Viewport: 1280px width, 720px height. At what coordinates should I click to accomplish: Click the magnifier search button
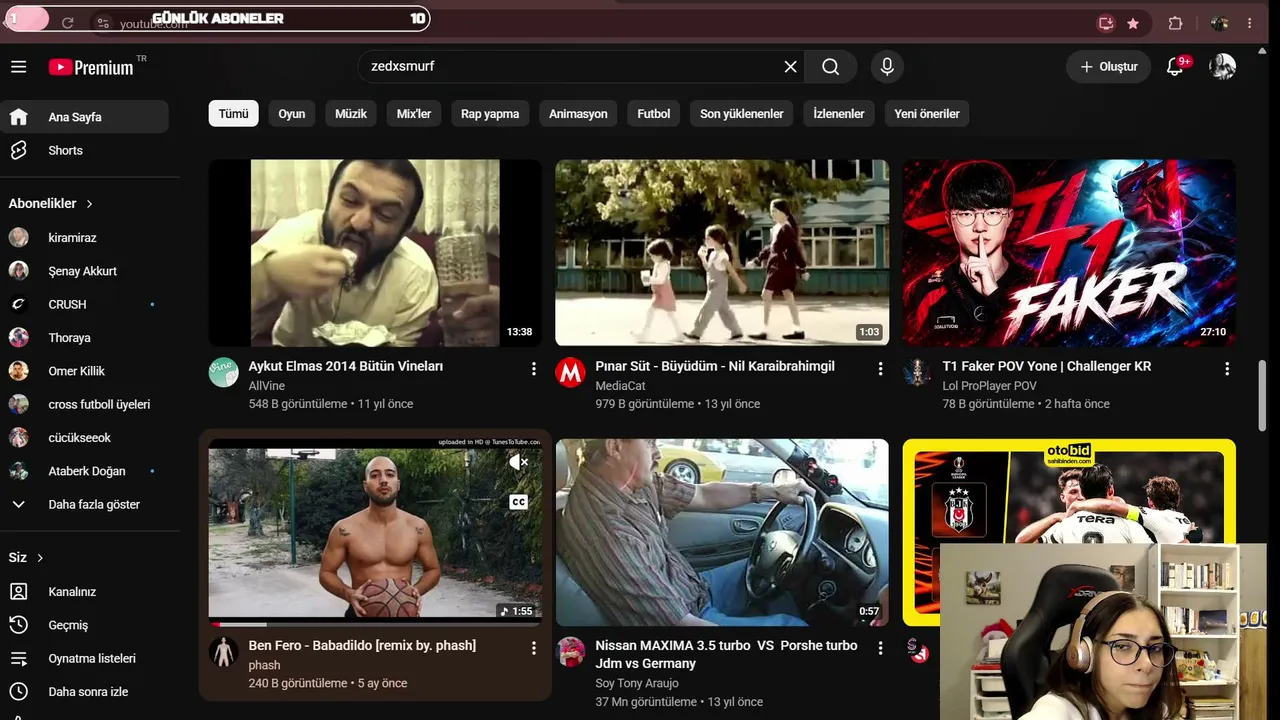point(830,67)
